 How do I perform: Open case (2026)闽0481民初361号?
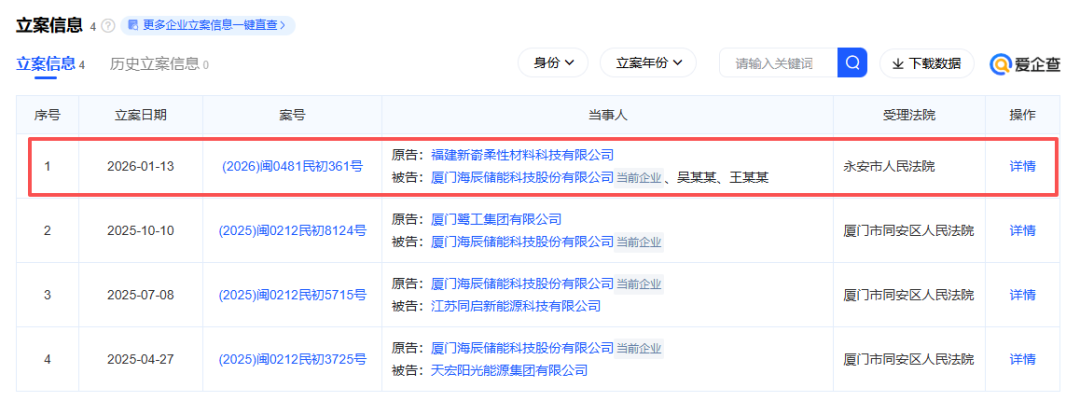pos(292,166)
